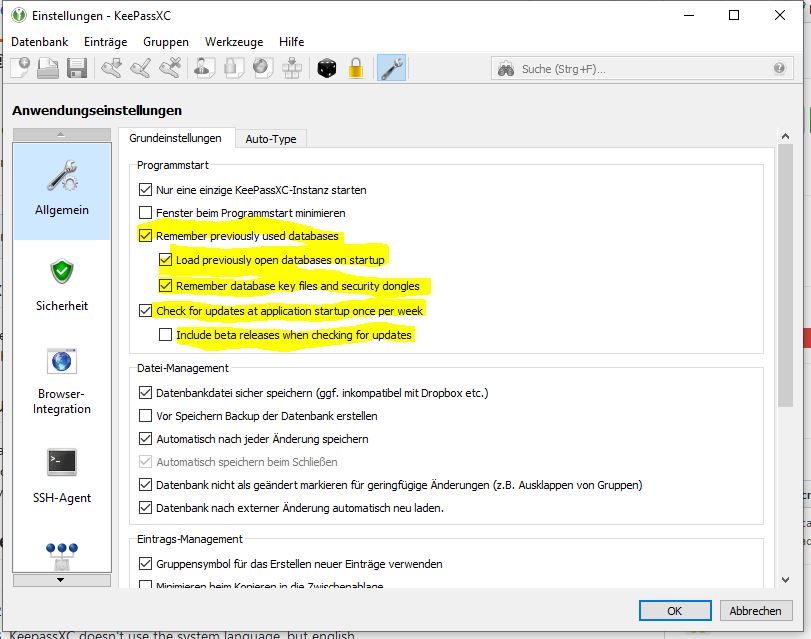Toggle Remember previously used databases

pos(145,236)
